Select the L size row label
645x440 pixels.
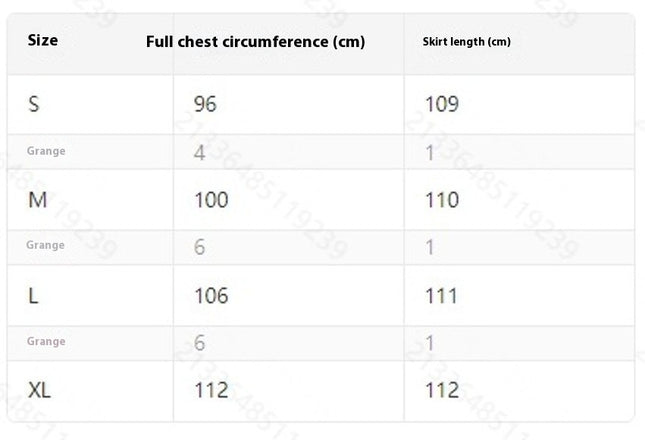point(33,296)
